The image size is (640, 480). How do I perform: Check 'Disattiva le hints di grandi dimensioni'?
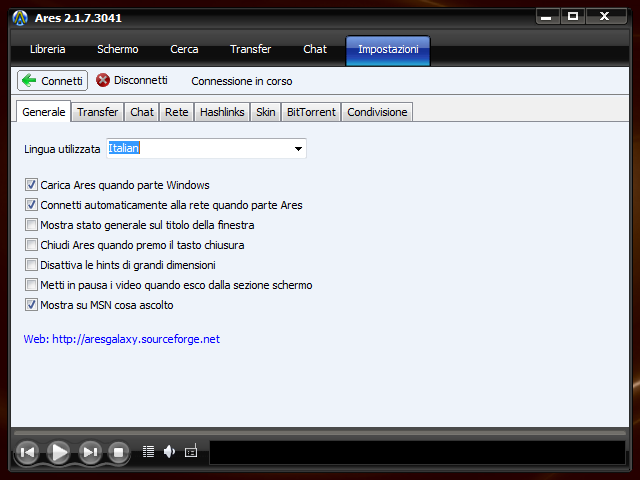31,265
